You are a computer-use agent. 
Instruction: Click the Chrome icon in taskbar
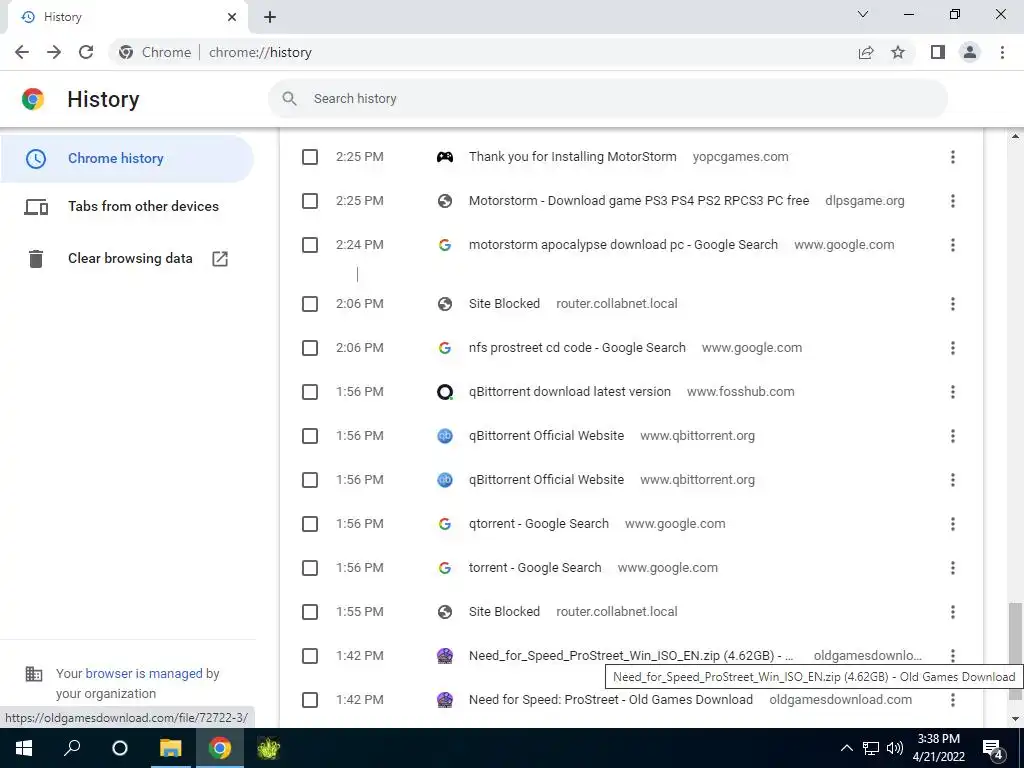220,748
